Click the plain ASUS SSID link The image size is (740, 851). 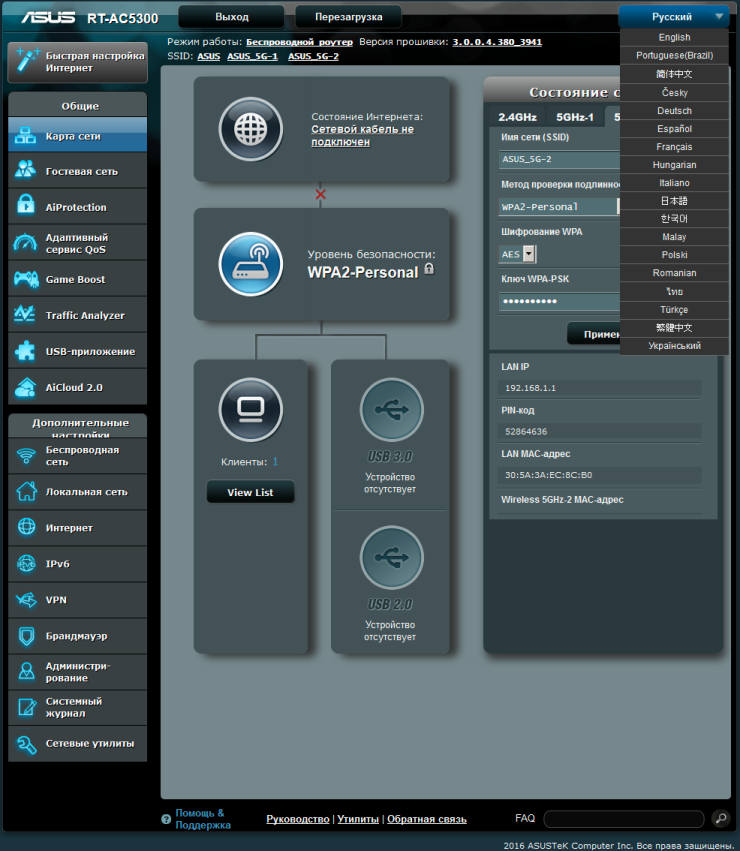208,56
